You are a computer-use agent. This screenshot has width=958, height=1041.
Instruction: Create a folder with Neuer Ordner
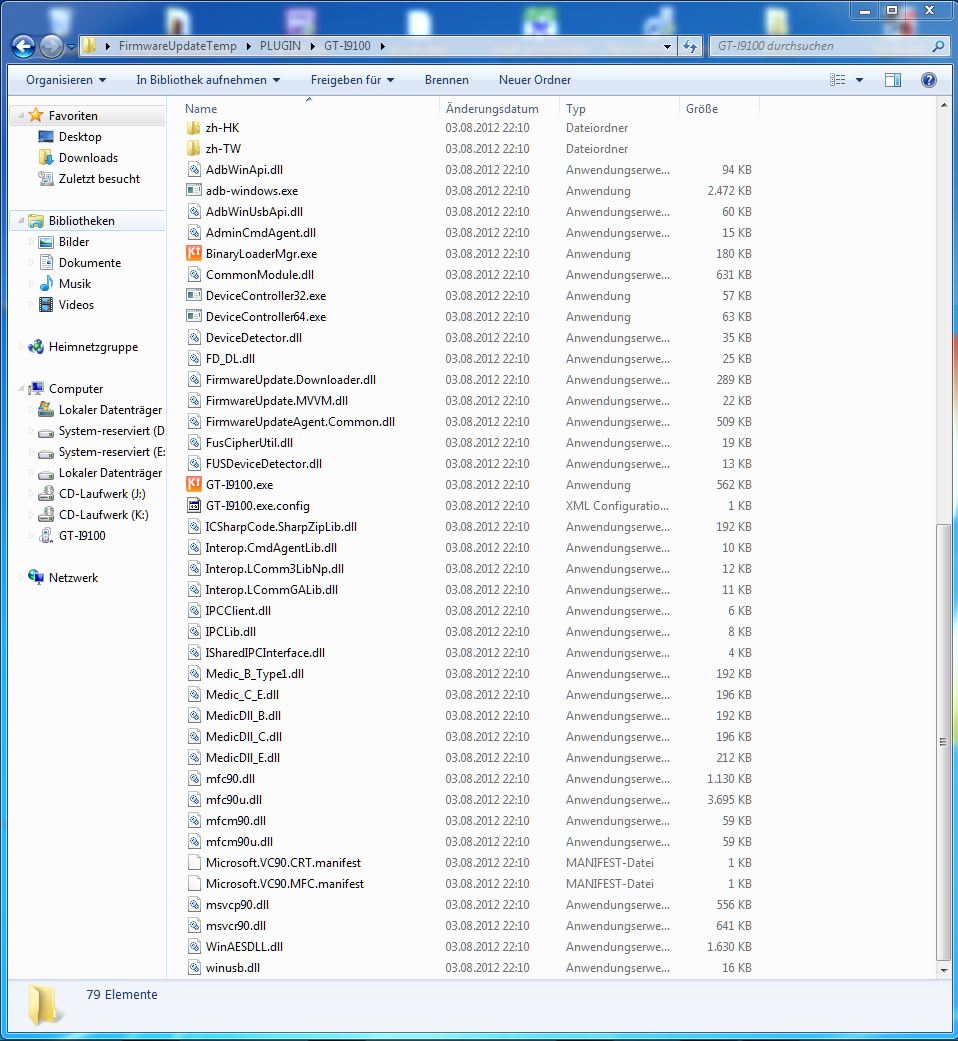coord(534,80)
